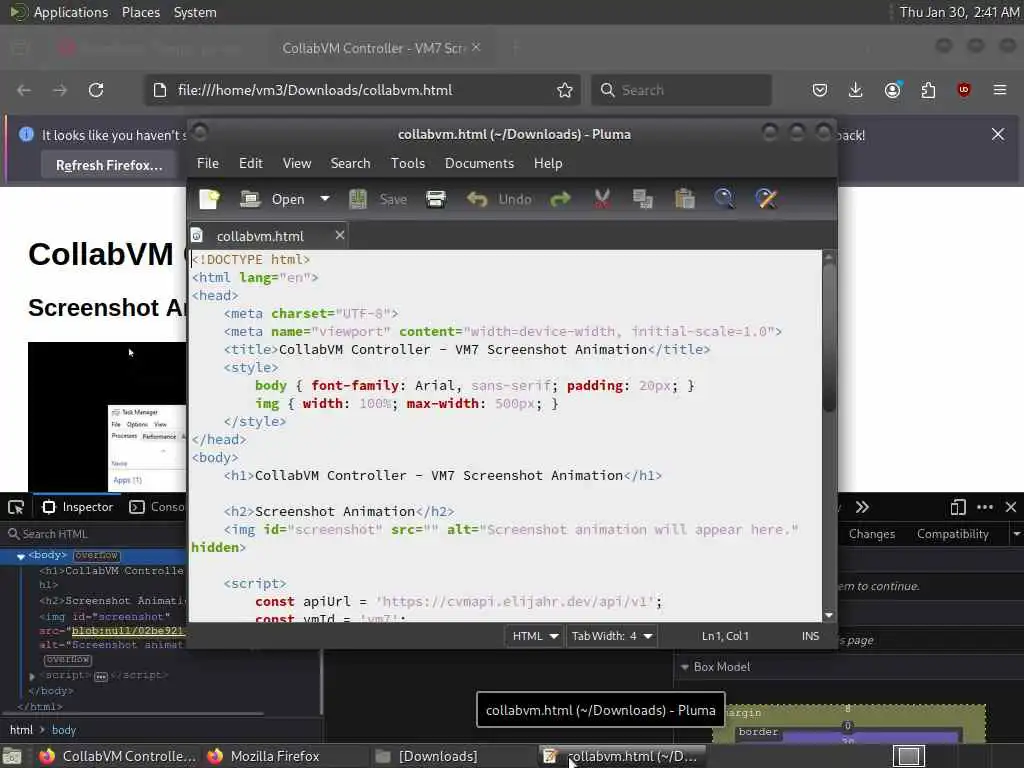This screenshot has width=1024, height=768.
Task: Open the Tab Width dropdown
Action: click(611, 636)
